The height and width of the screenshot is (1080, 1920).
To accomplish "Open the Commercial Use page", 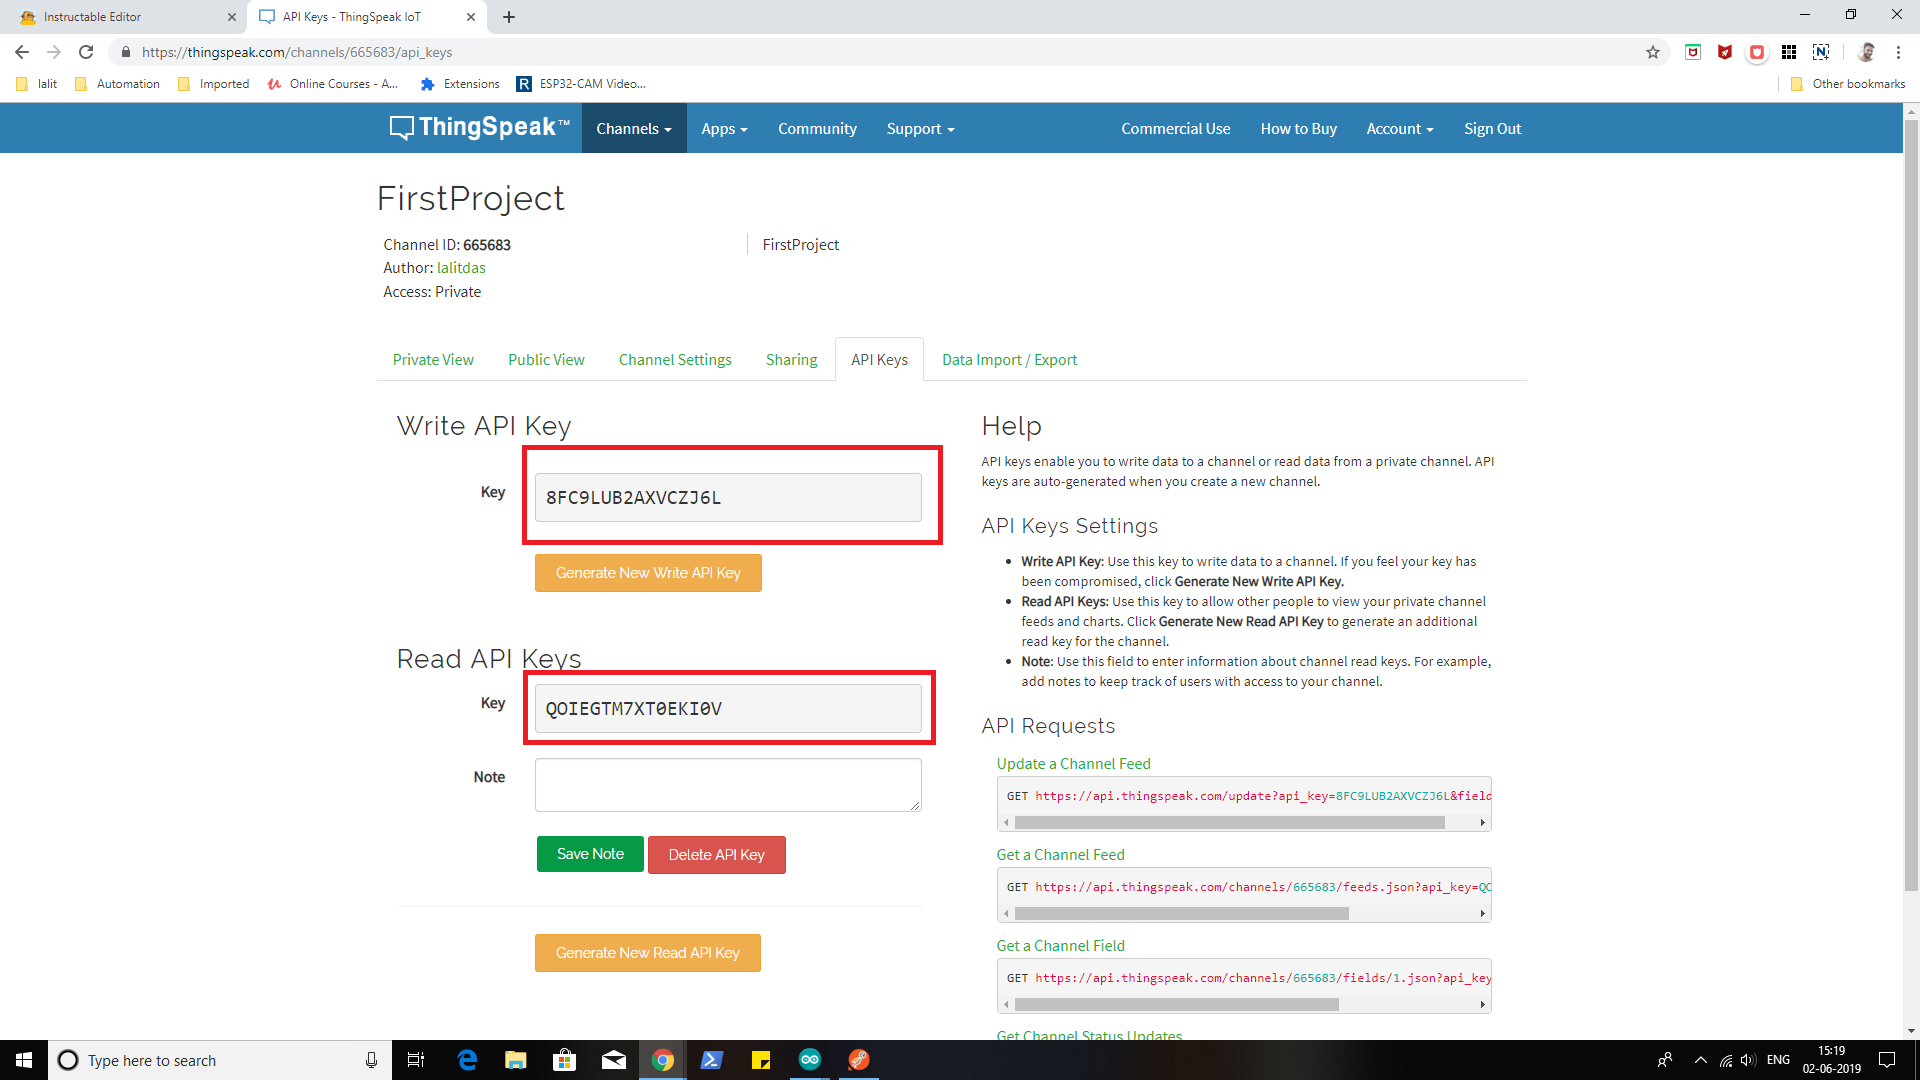I will tap(1175, 128).
